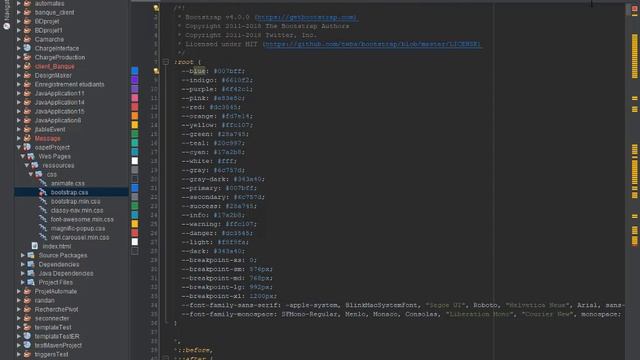The width and height of the screenshot is (640, 360).
Task: Click the red error indicator above the scrollbar
Action: pyautogui.click(x=635, y=9)
